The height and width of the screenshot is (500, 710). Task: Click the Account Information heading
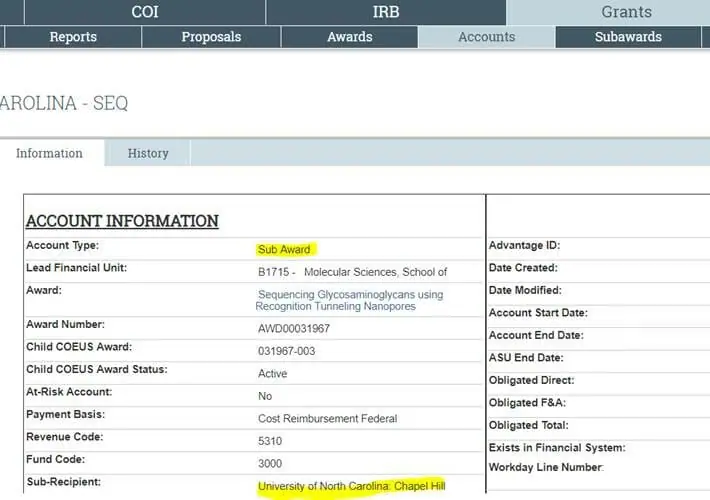122,221
